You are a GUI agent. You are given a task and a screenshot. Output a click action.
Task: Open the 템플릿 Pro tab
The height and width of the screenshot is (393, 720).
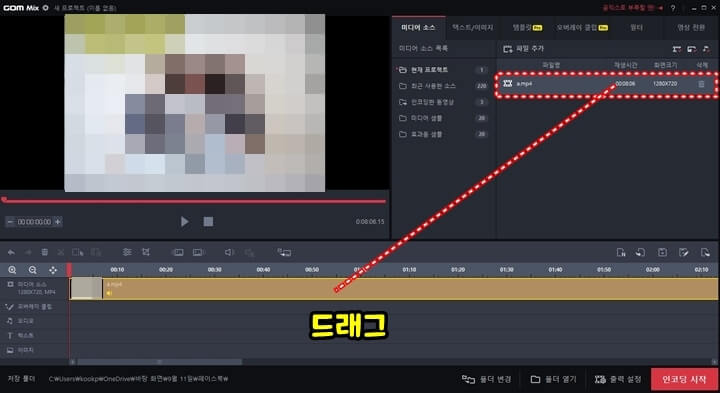point(527,28)
